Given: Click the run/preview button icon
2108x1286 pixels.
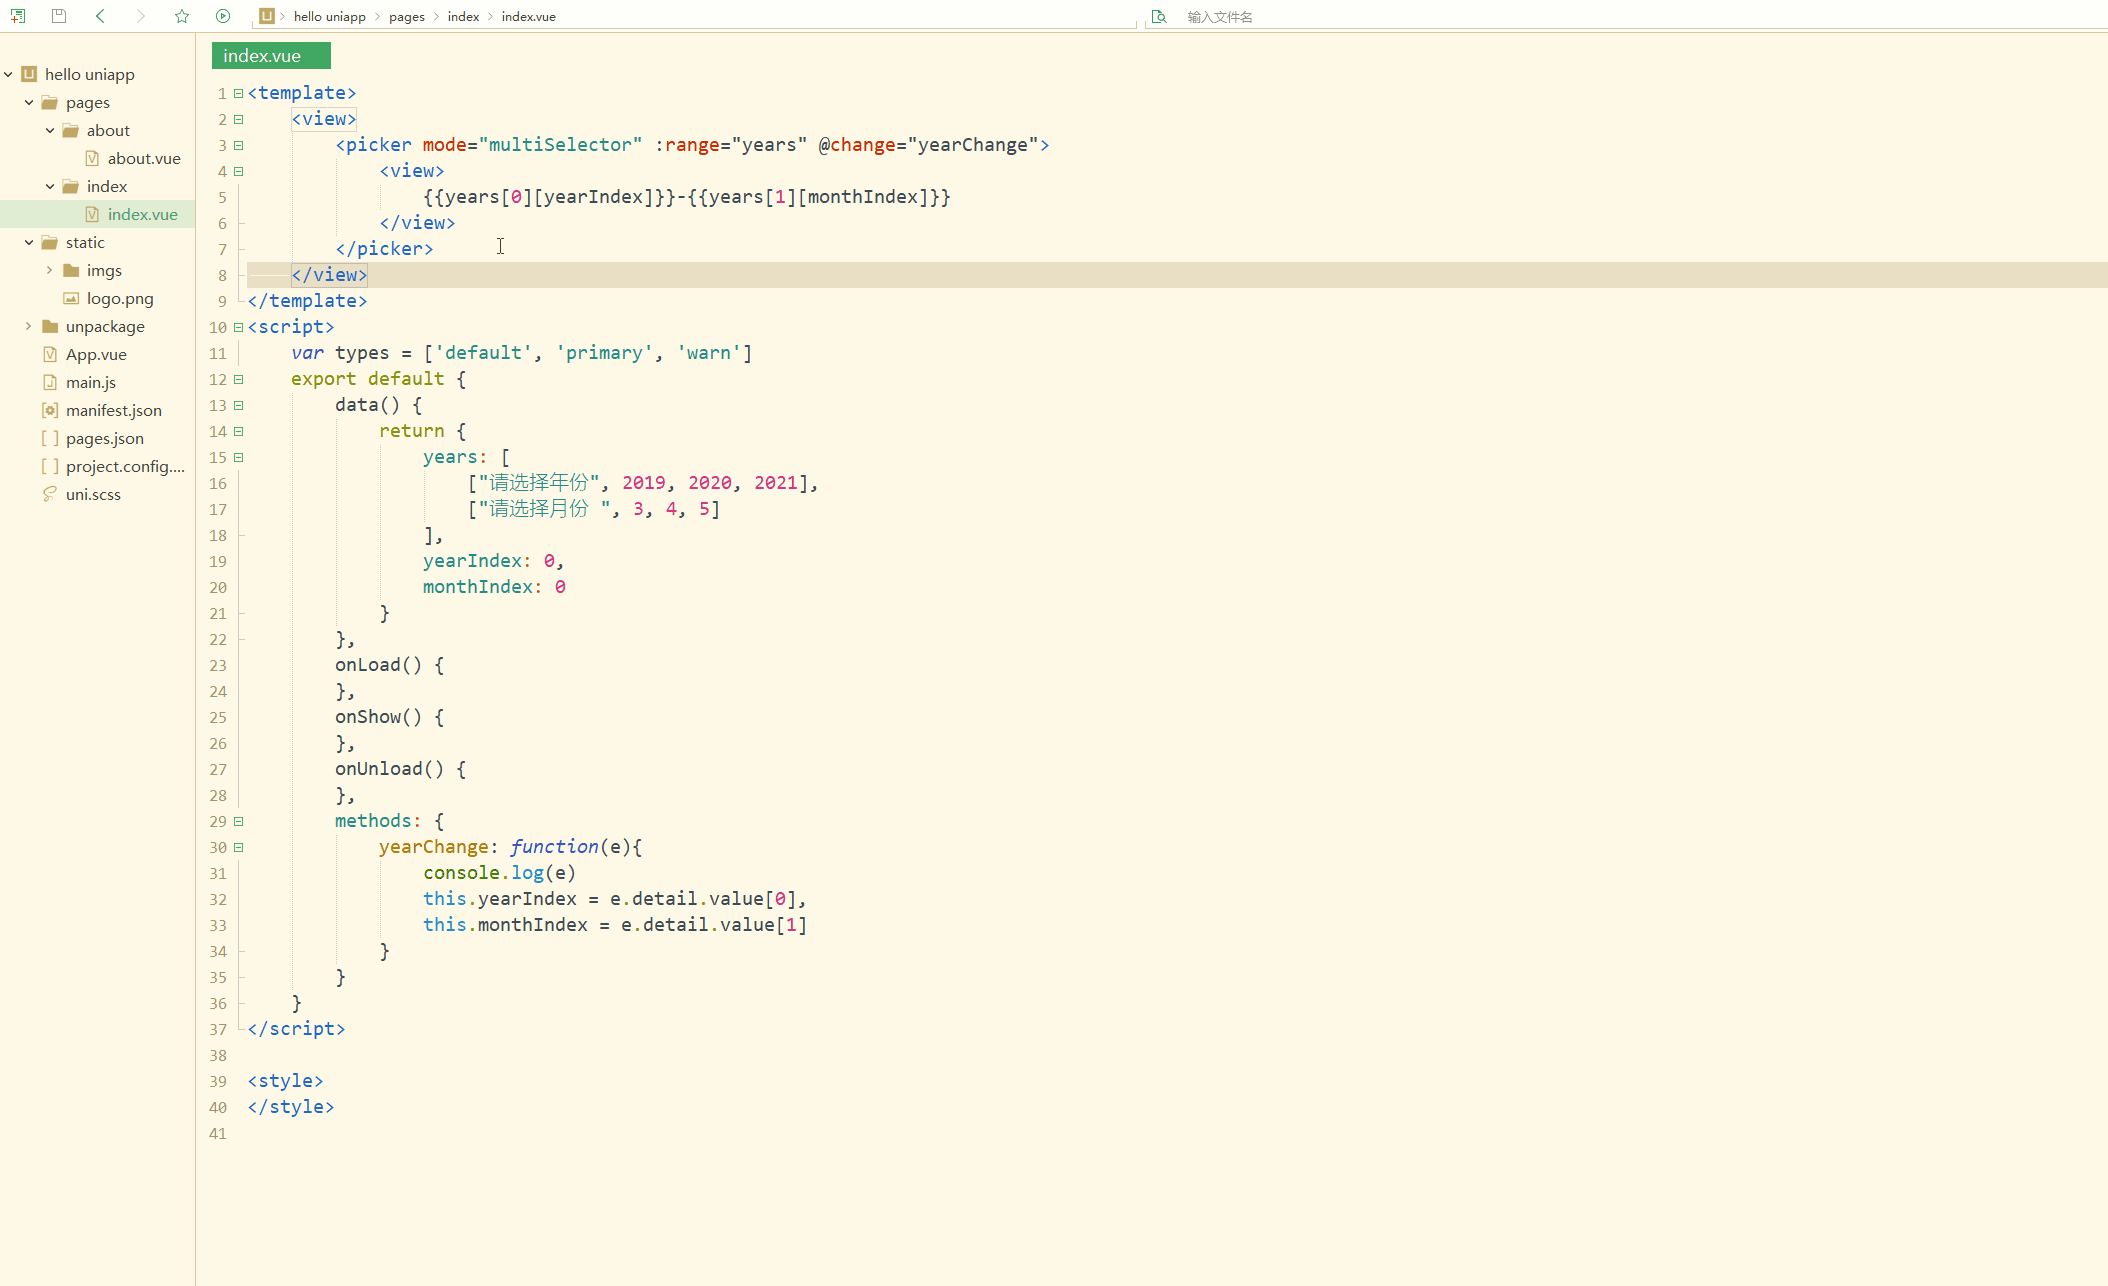Looking at the screenshot, I should [223, 15].
